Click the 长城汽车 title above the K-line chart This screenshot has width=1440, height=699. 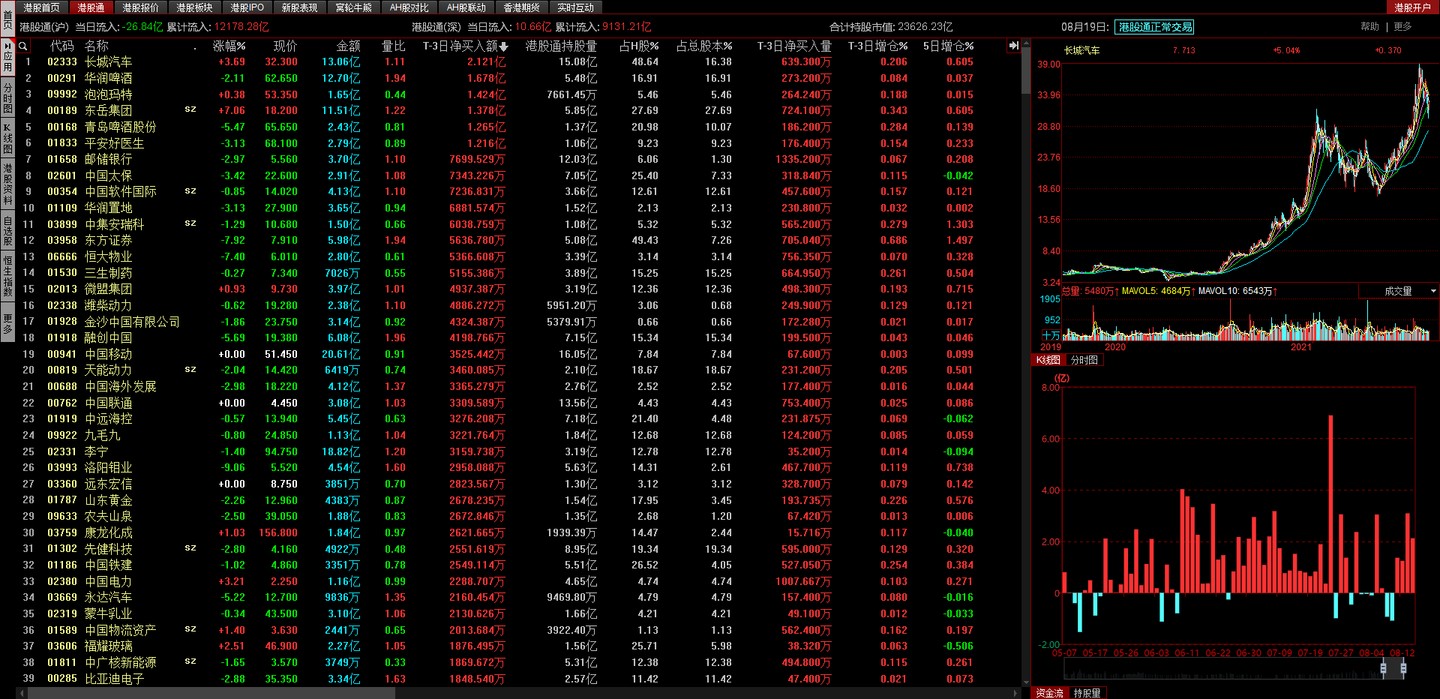pos(1081,49)
